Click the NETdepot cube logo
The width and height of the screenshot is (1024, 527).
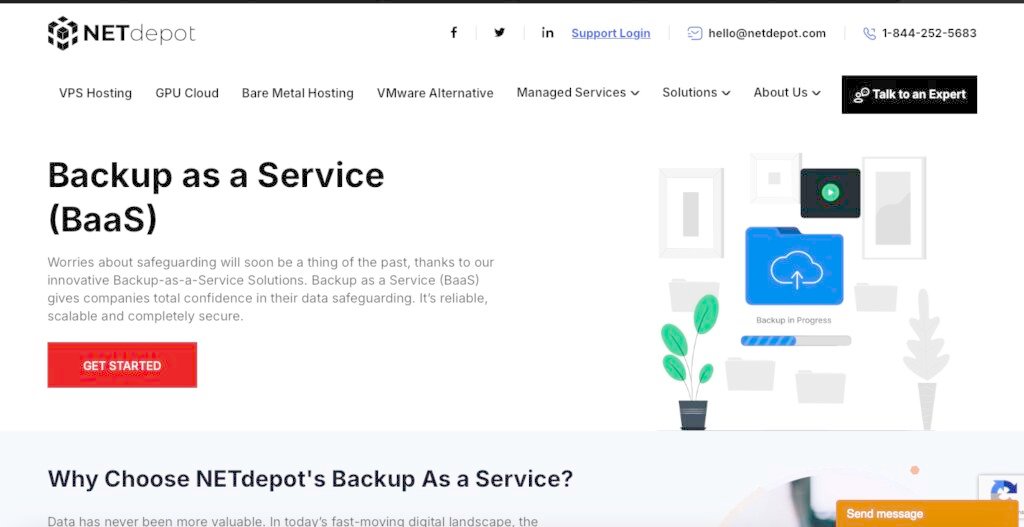click(63, 33)
